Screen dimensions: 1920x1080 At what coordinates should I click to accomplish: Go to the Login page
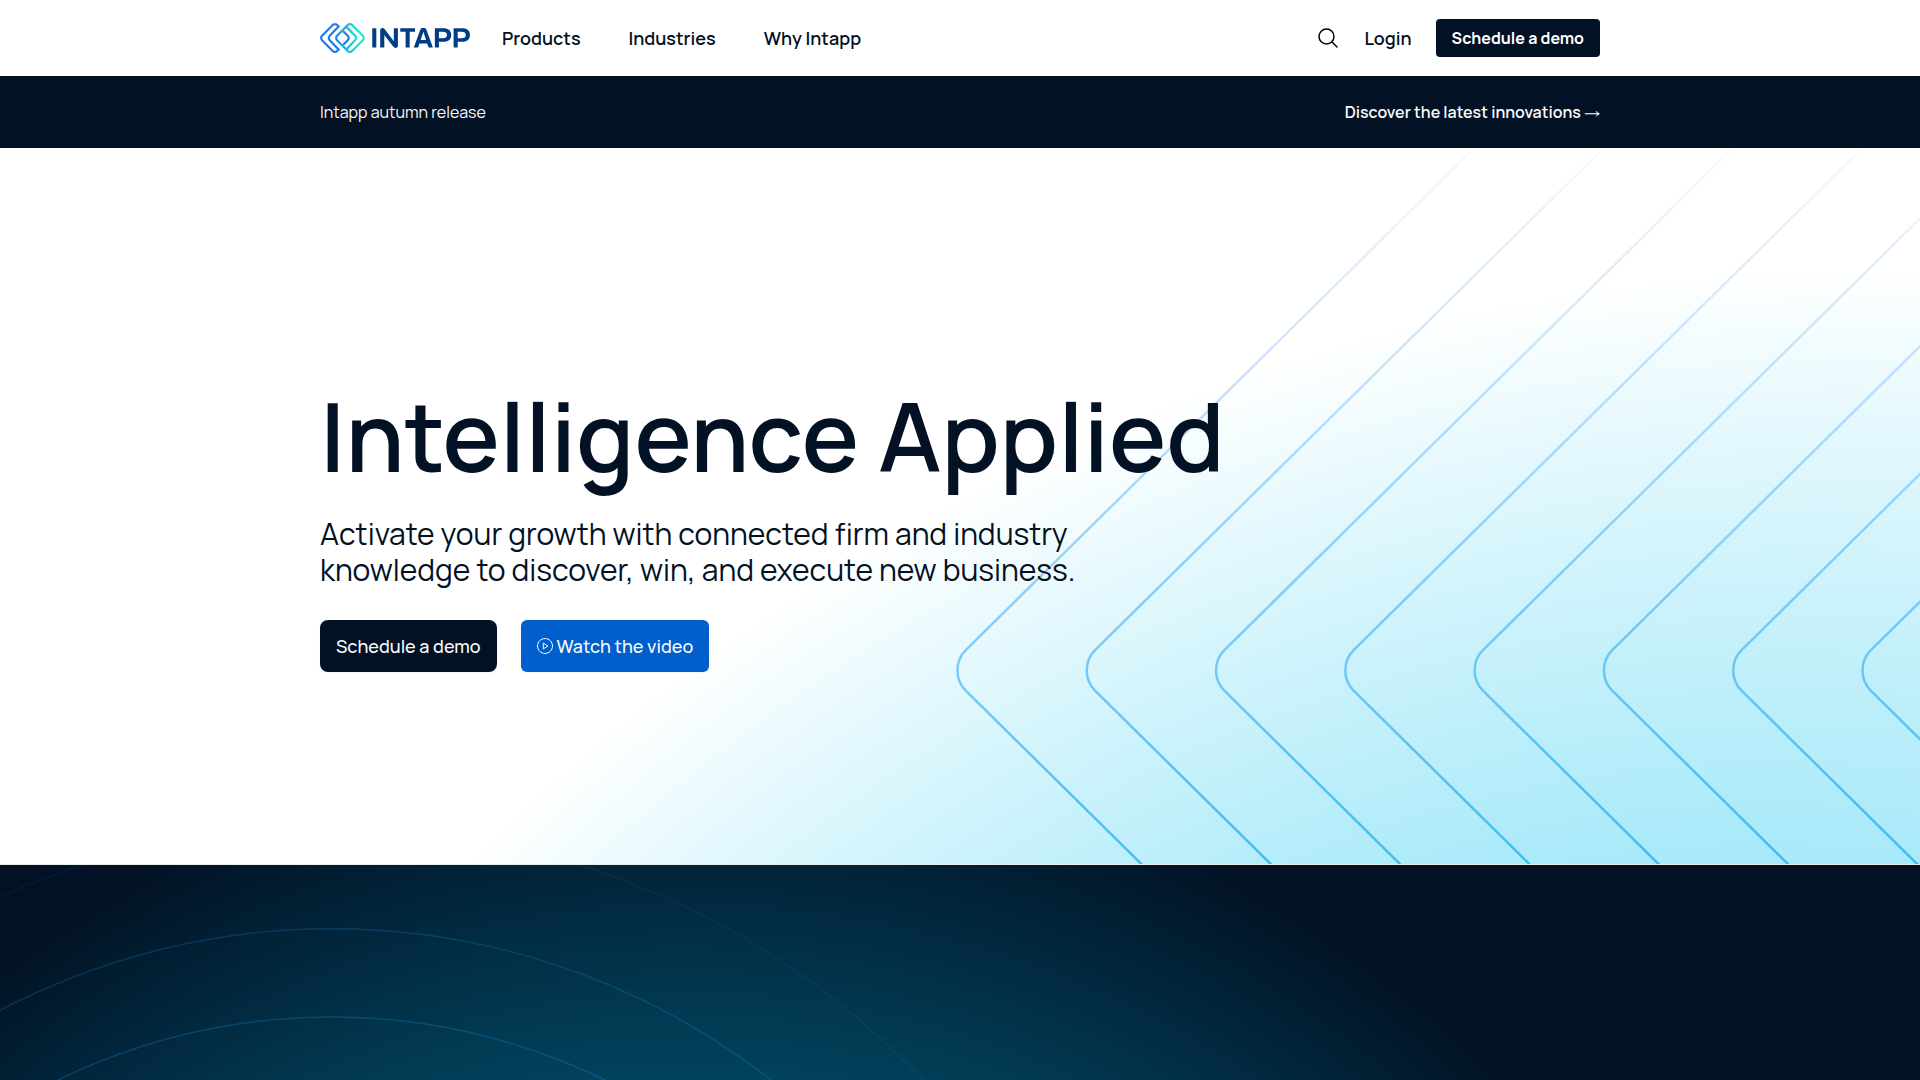click(x=1387, y=38)
